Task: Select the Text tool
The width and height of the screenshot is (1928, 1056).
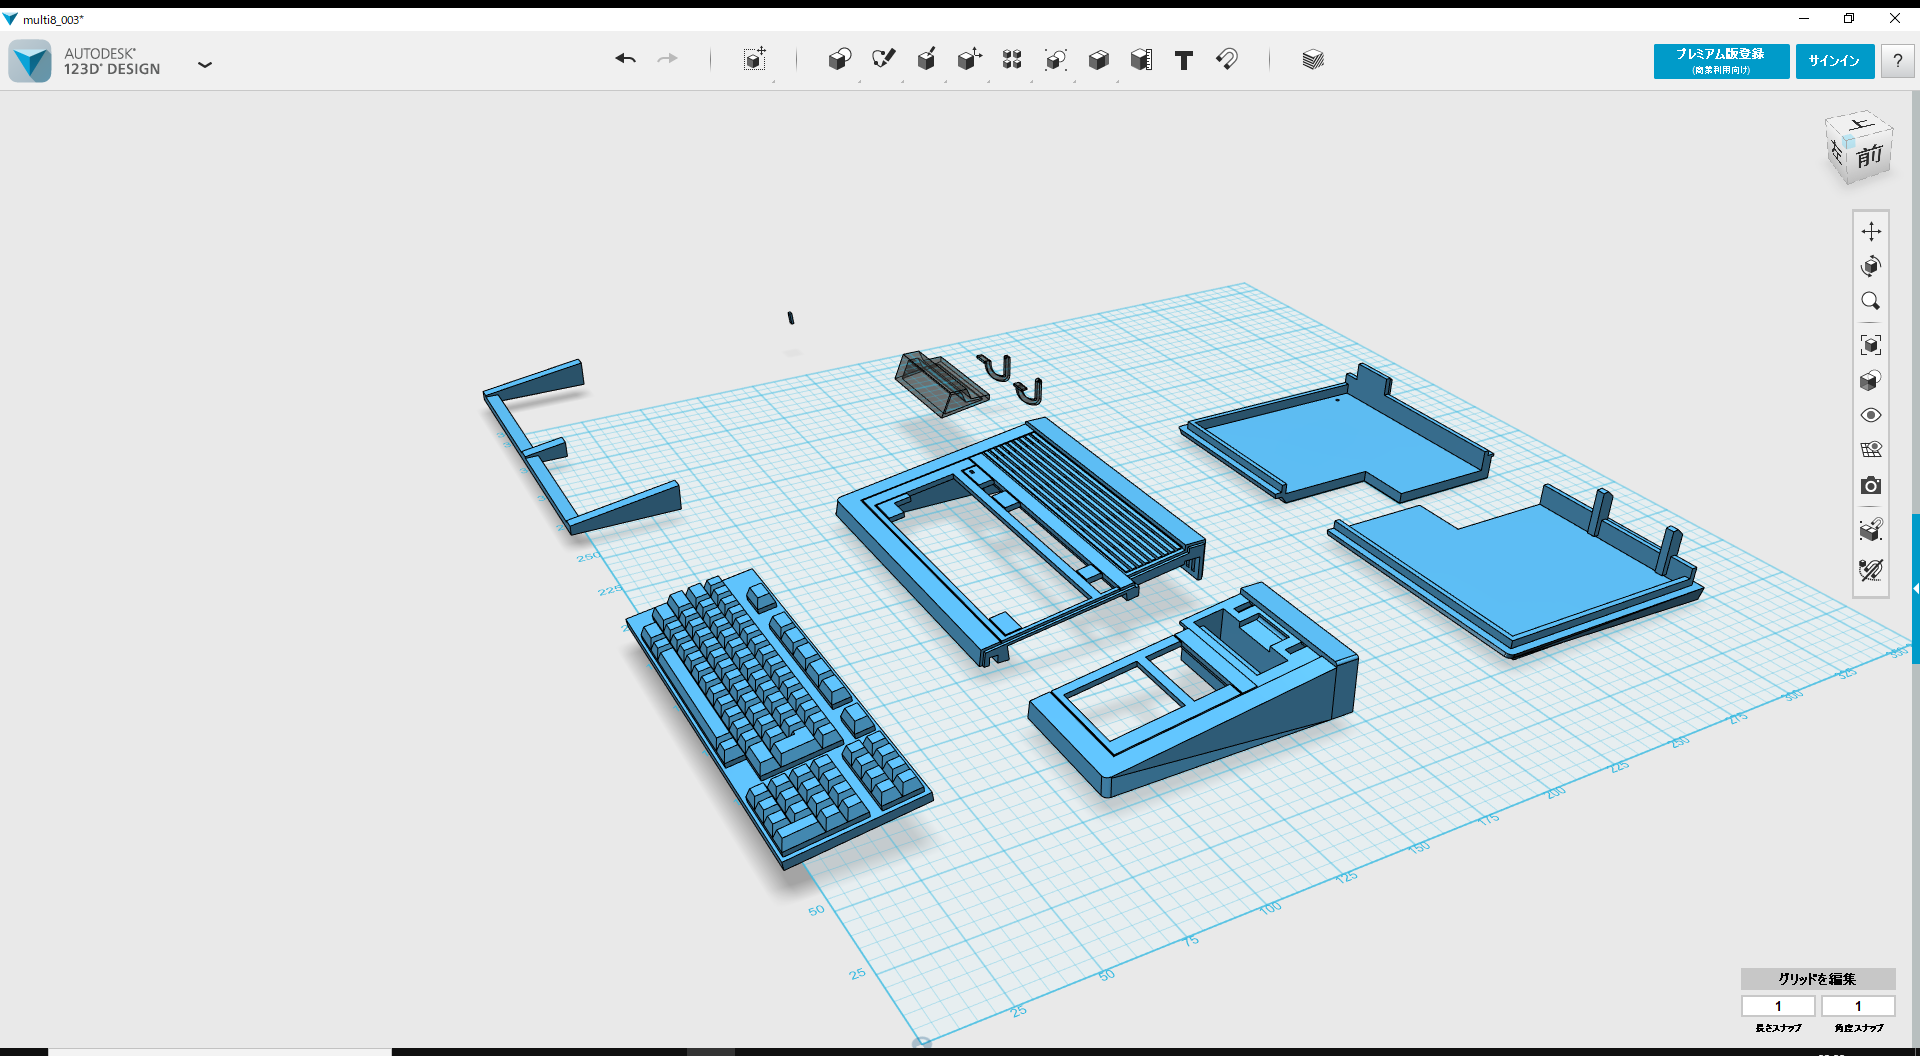Action: 1184,60
